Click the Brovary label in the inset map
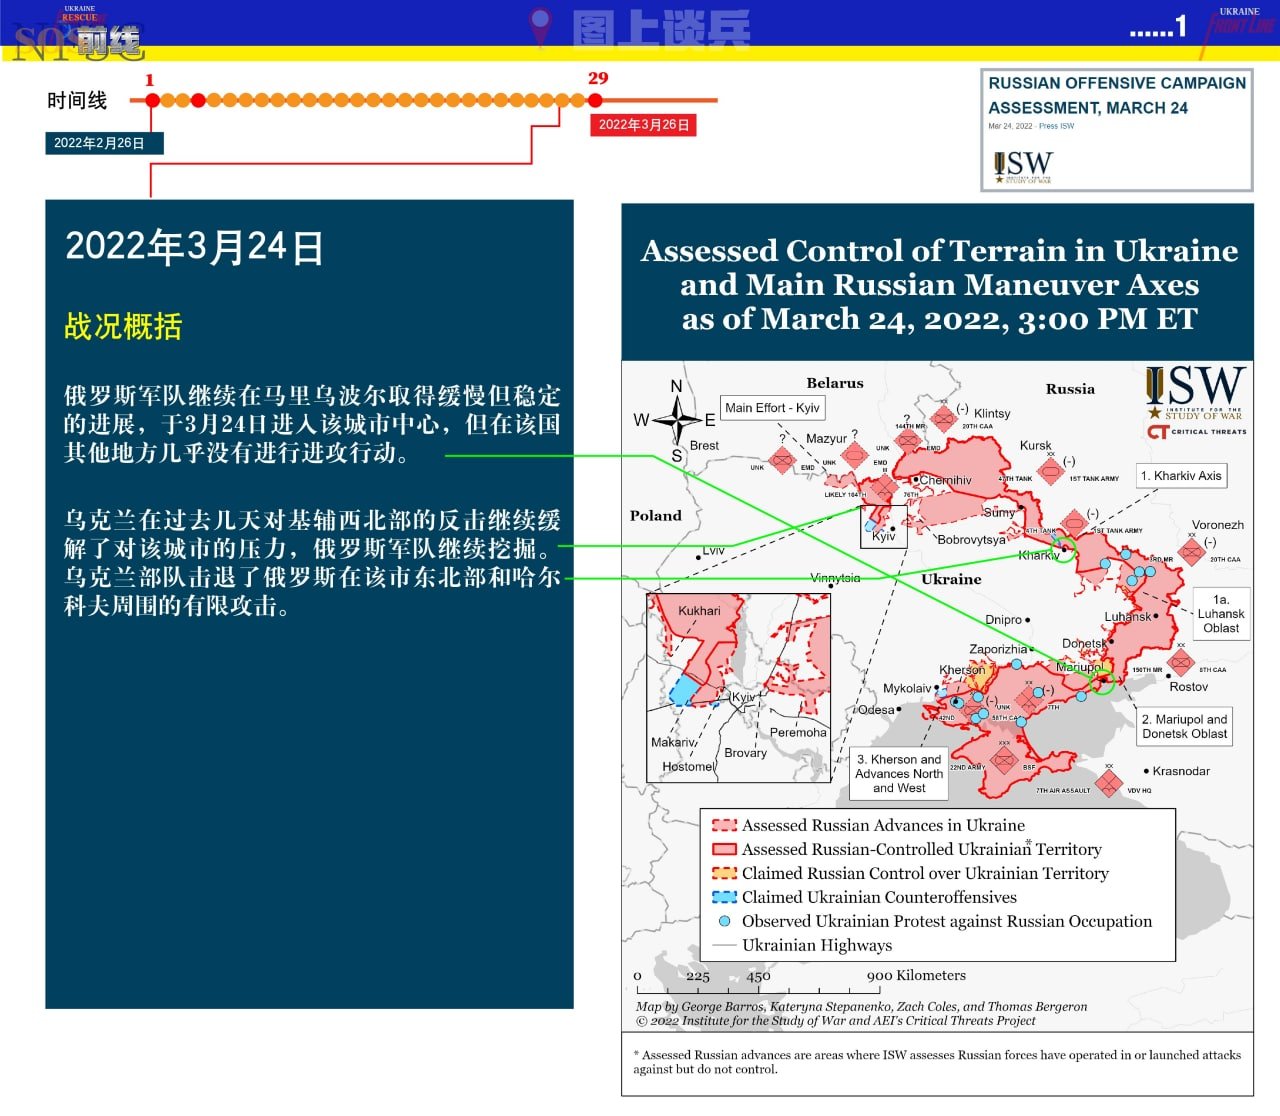Image resolution: width=1280 pixels, height=1116 pixels. click(746, 753)
